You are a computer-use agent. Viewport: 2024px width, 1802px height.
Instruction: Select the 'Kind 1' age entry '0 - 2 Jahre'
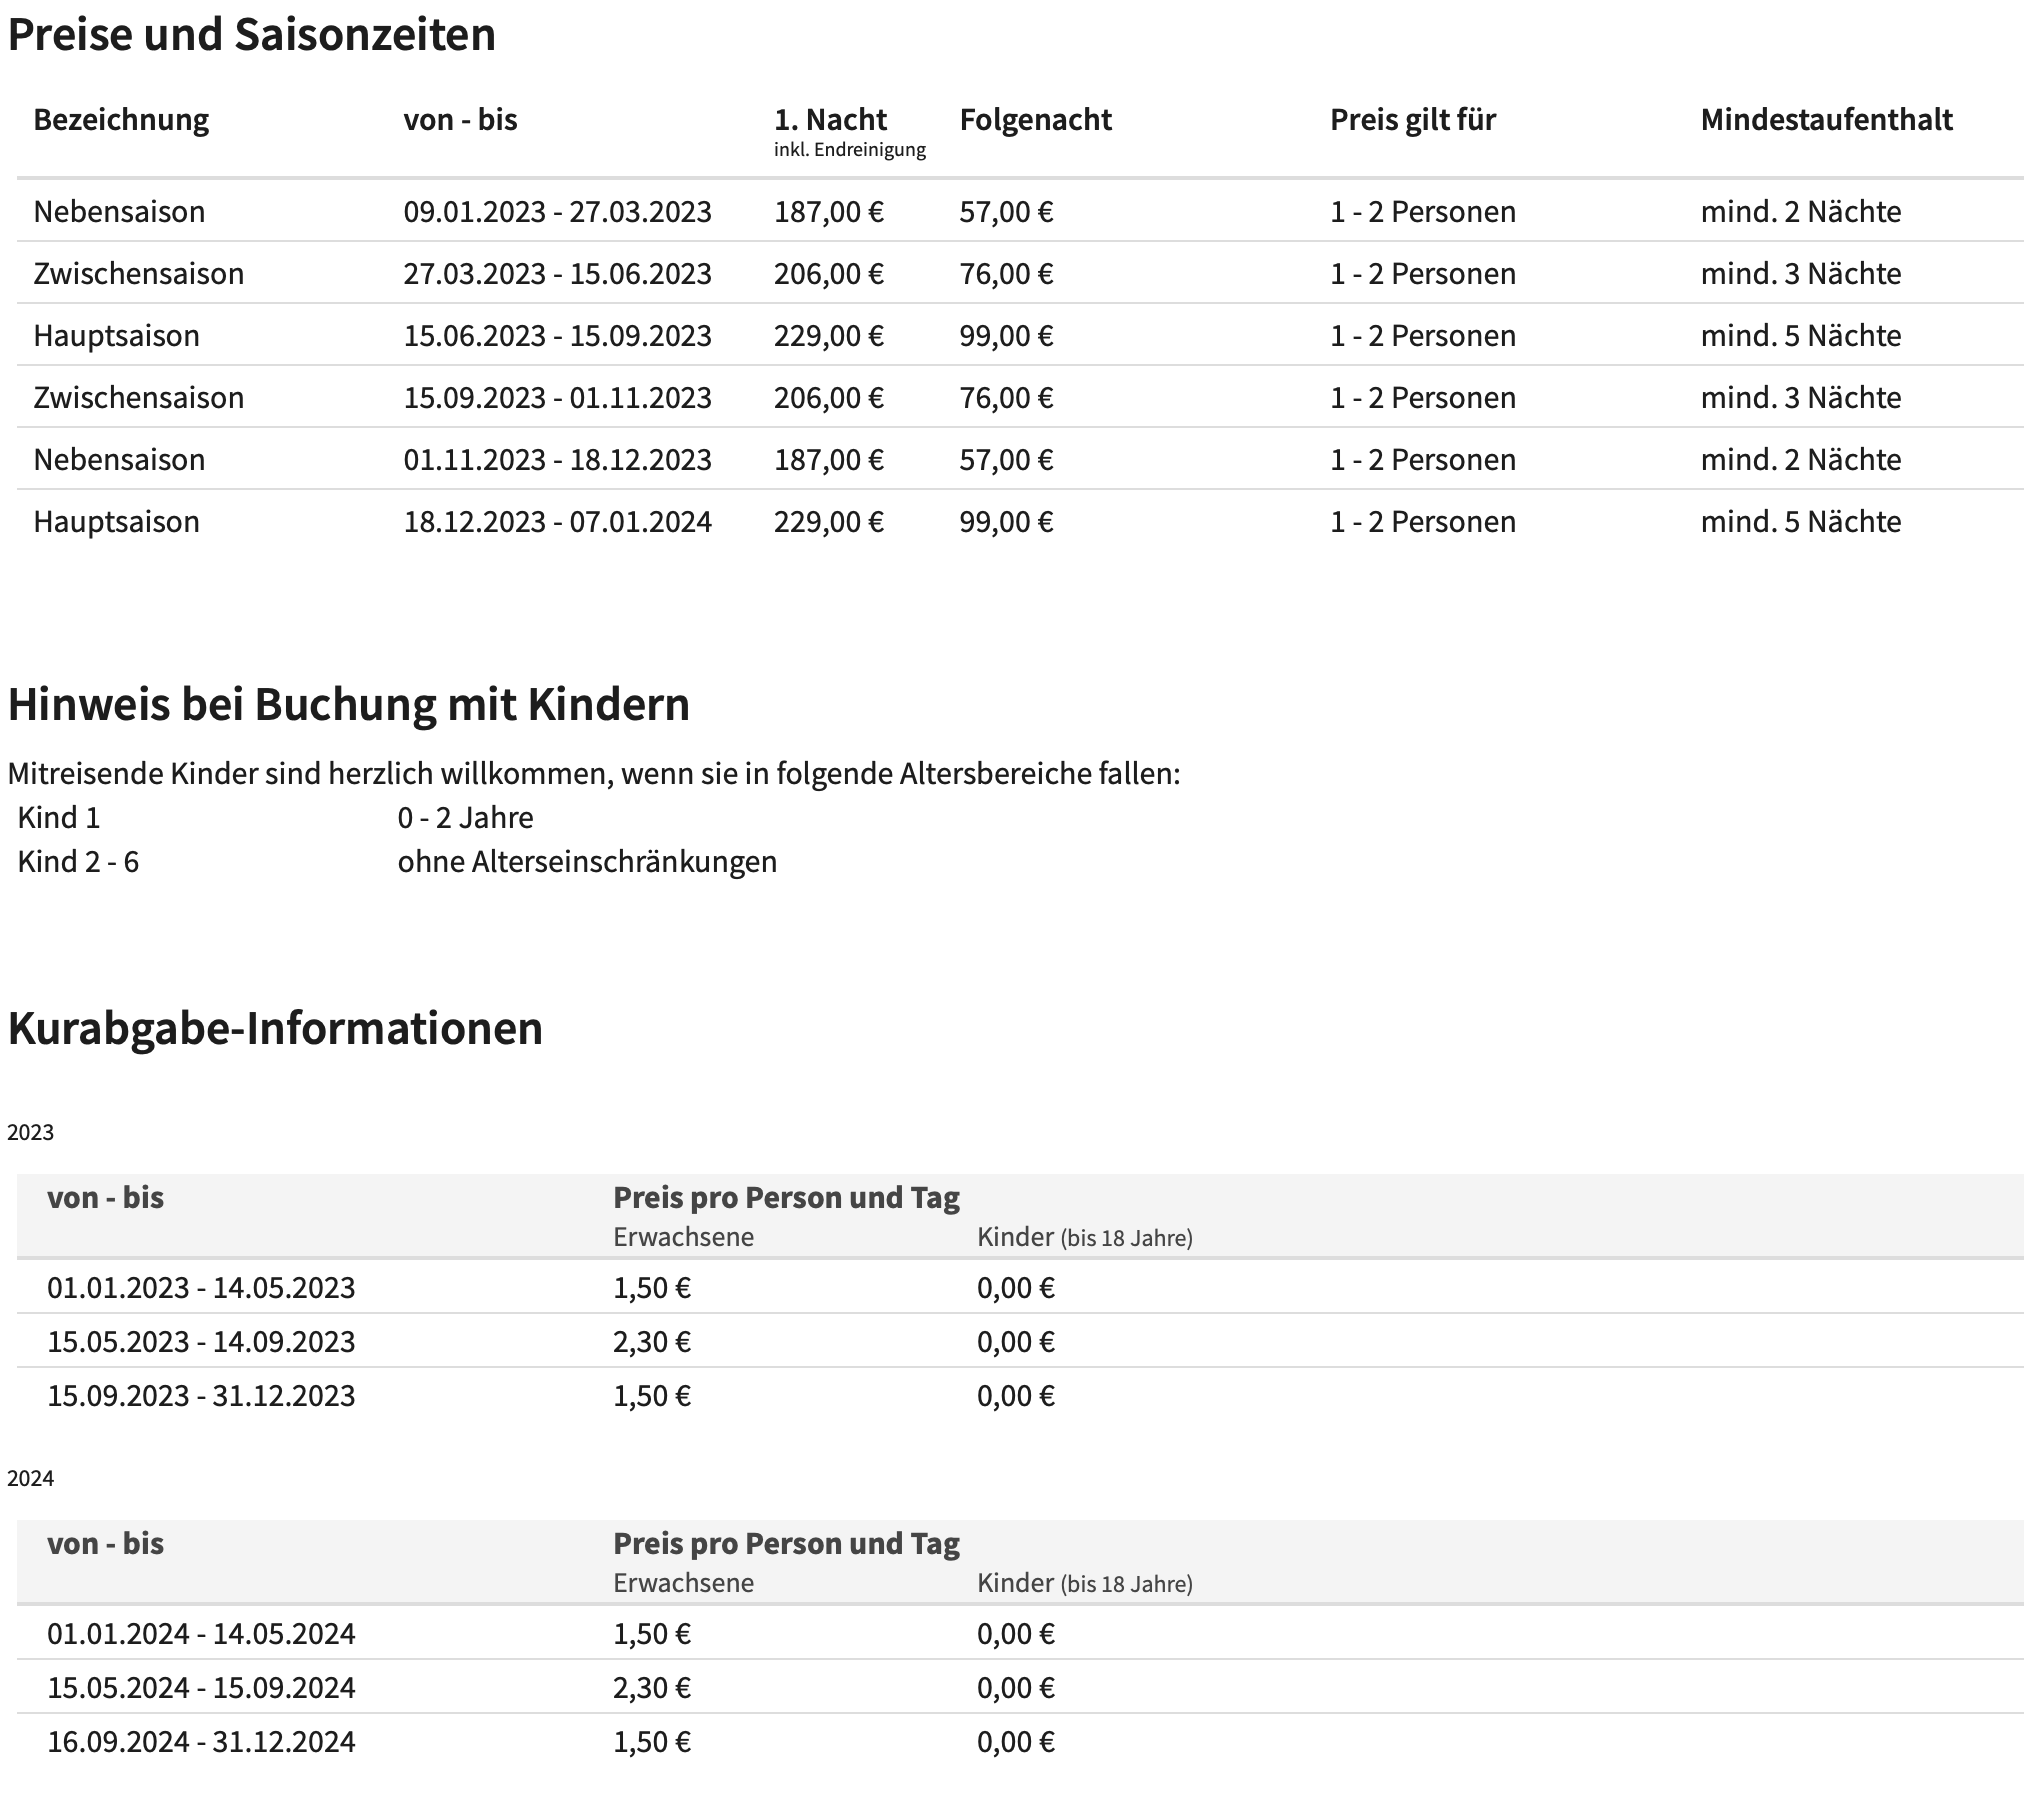465,818
